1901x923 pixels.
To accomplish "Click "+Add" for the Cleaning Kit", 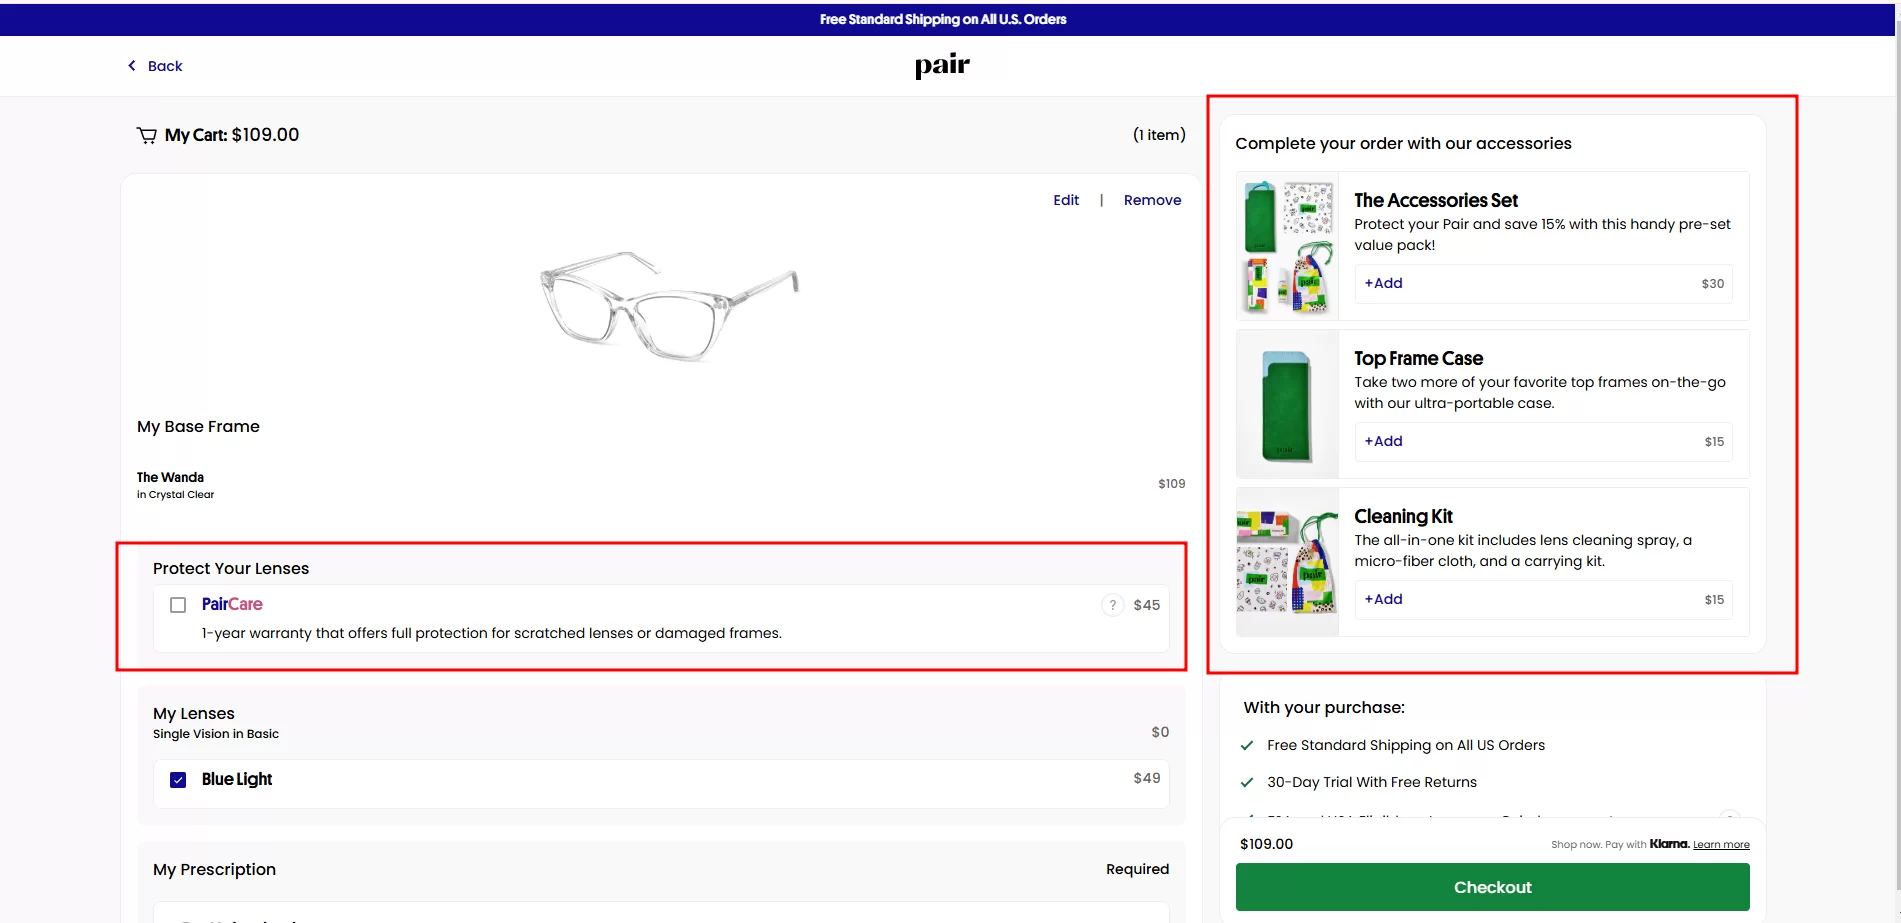I will 1383,599.
